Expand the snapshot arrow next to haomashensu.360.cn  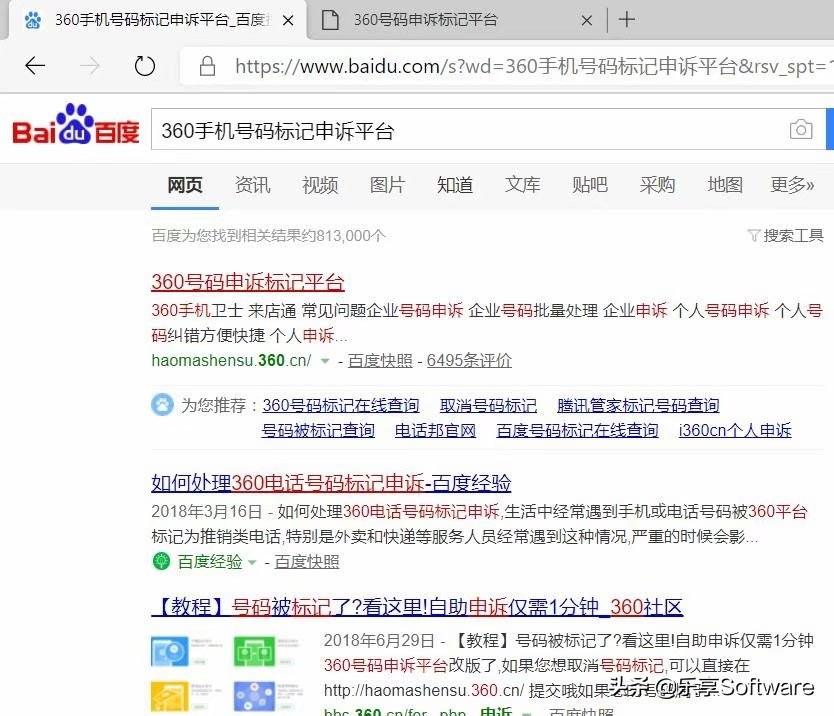pyautogui.click(x=325, y=362)
